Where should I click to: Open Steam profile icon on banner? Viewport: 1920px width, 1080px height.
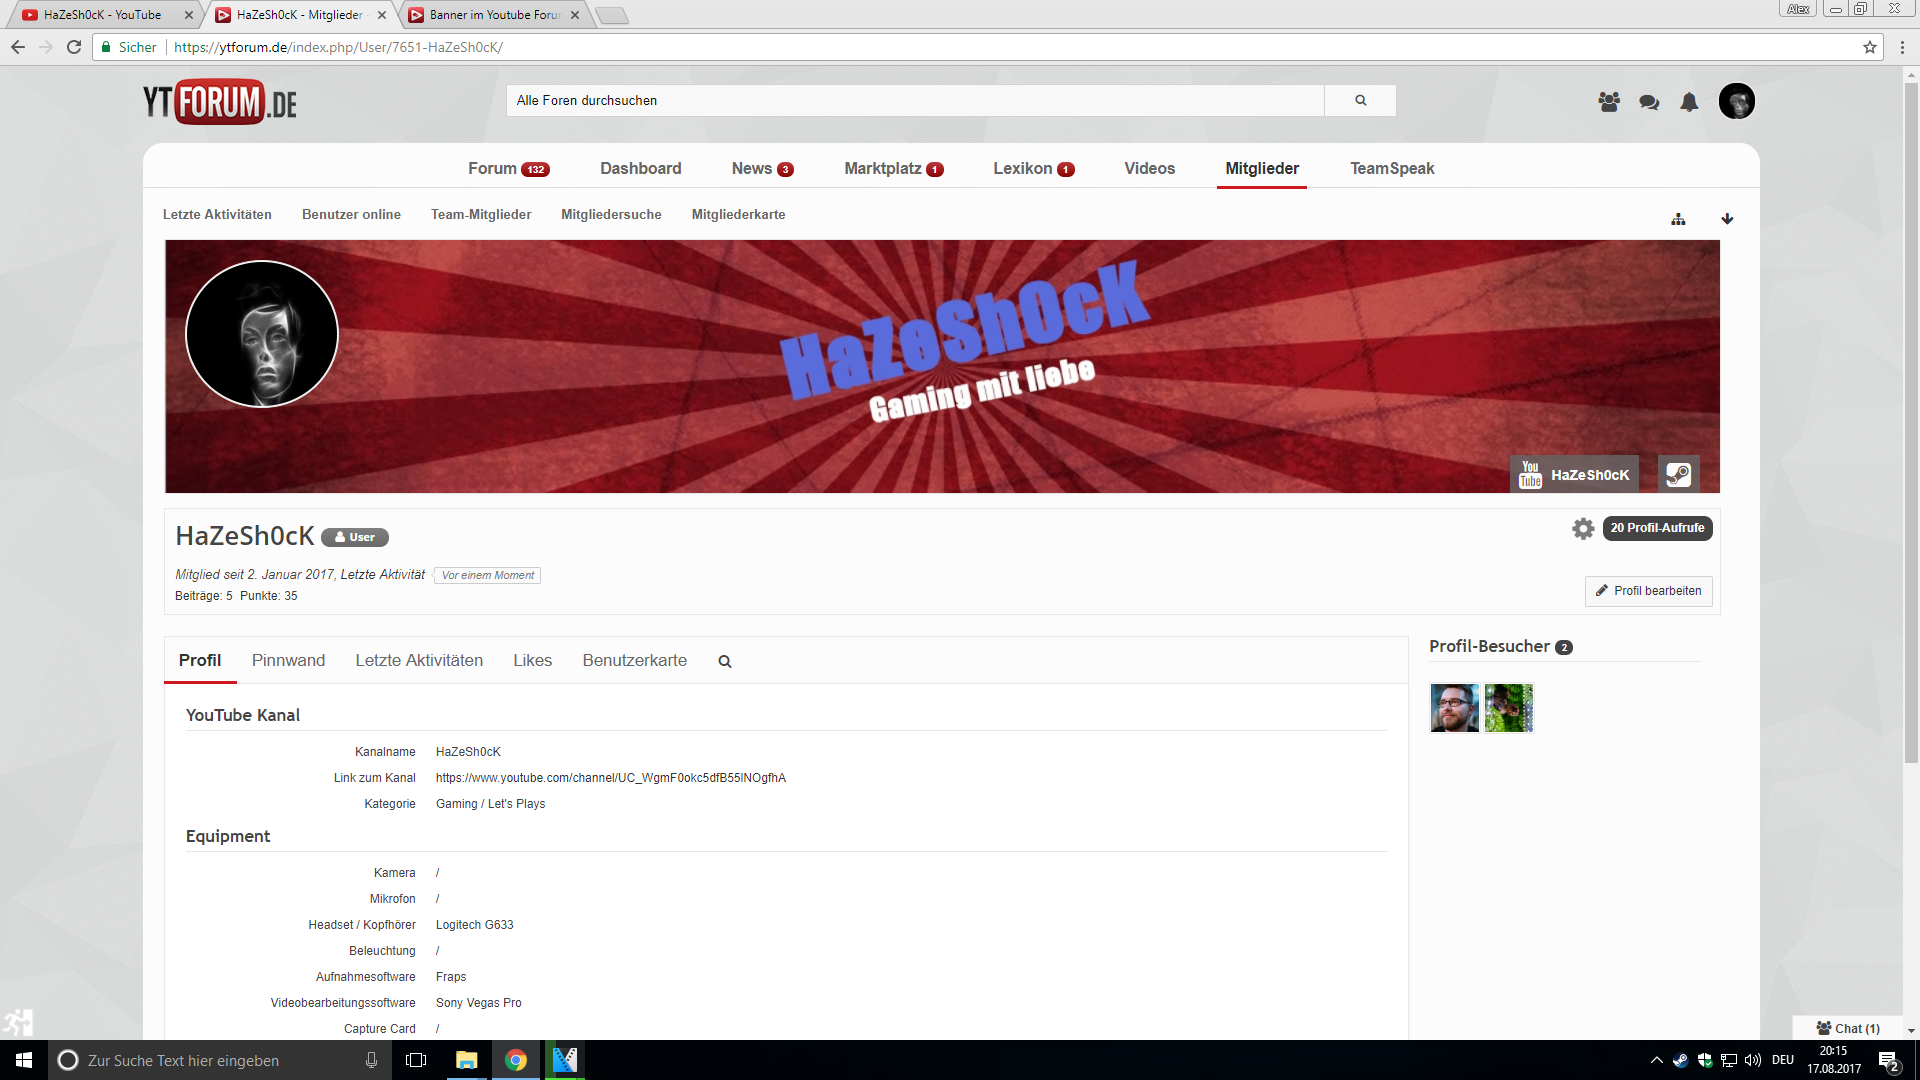[1678, 474]
